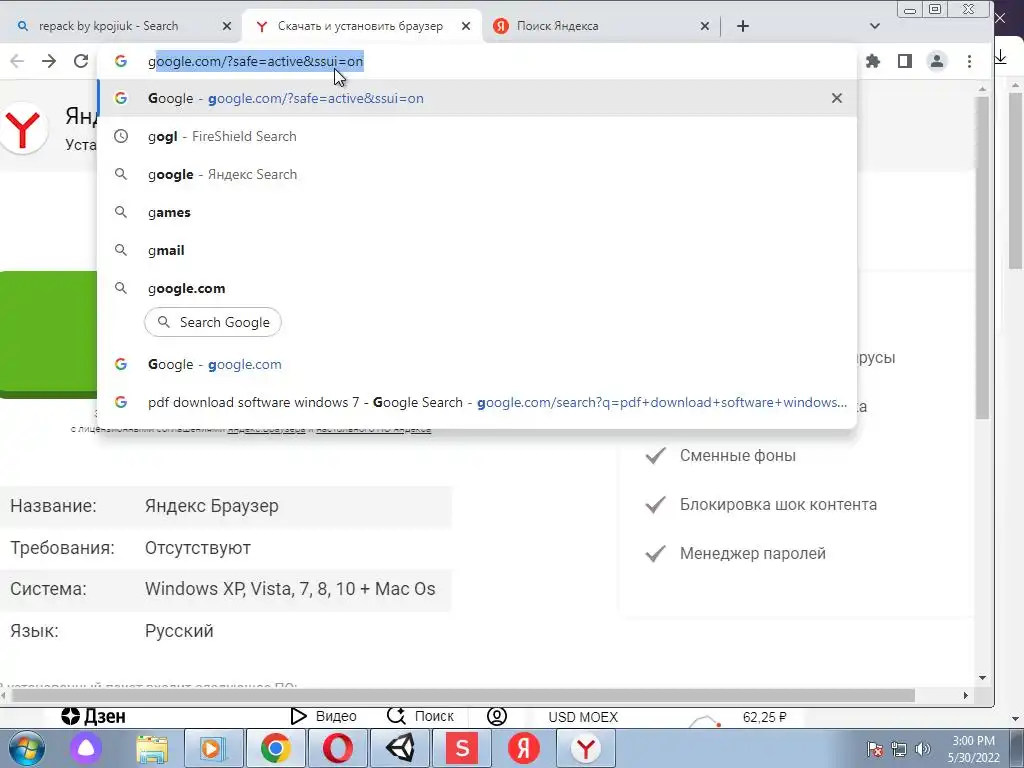Click the 'Русский' language value
This screenshot has width=1024, height=768.
(179, 631)
